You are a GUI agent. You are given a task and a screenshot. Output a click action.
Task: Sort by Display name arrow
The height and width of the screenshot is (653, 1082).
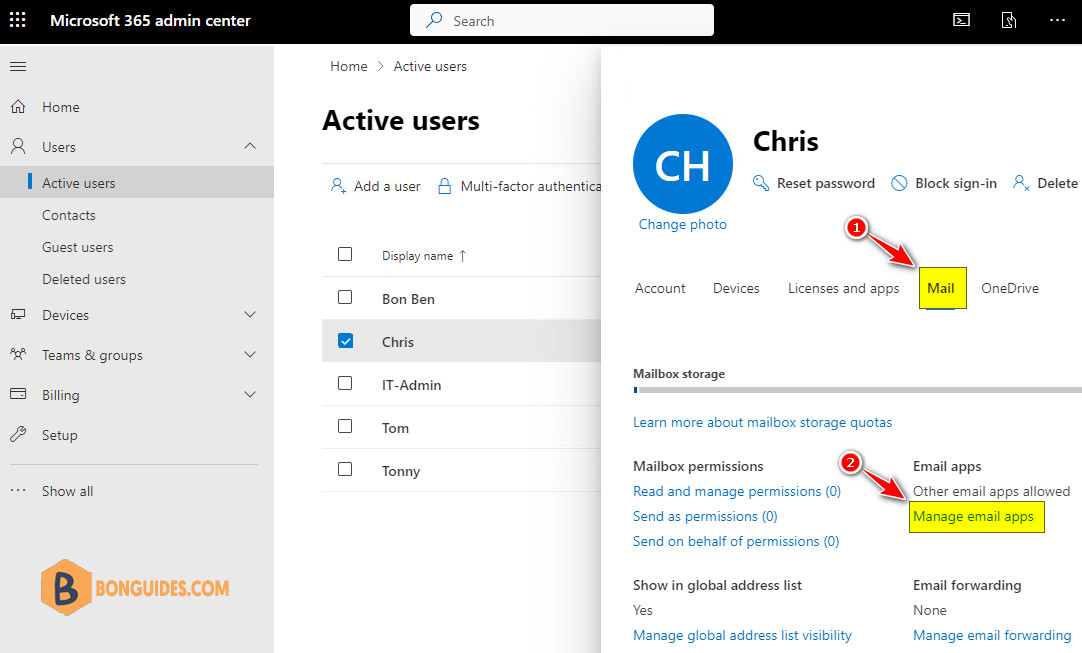tap(462, 256)
